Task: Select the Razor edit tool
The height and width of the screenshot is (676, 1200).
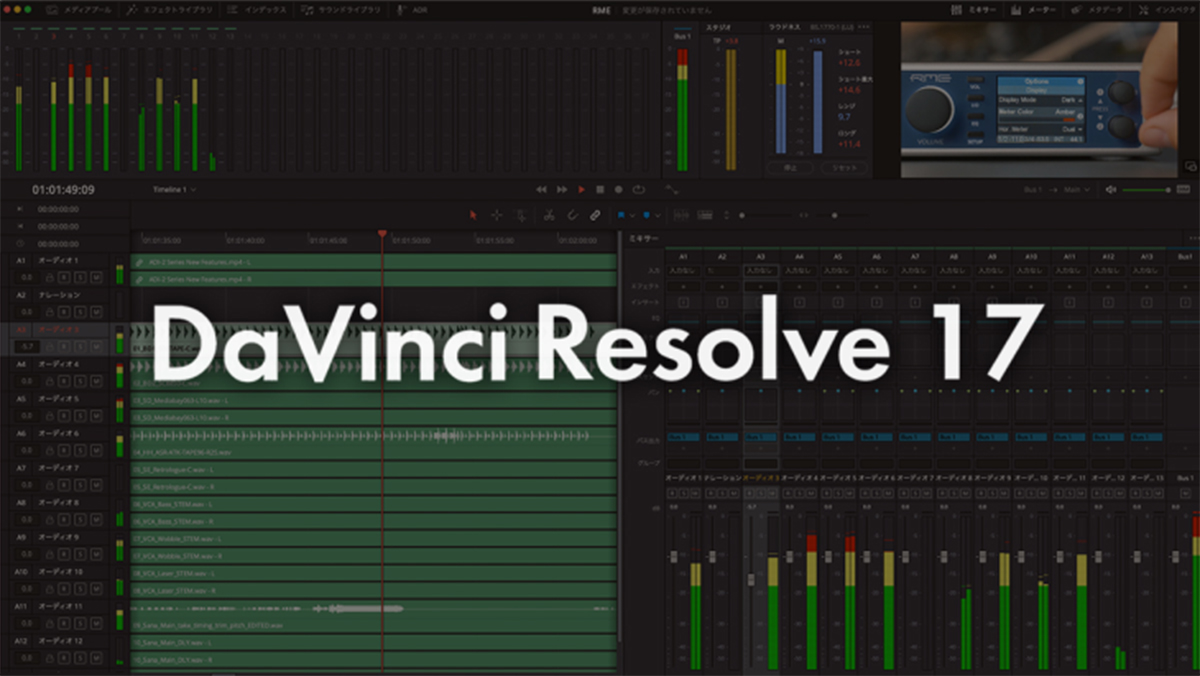Action: [549, 214]
